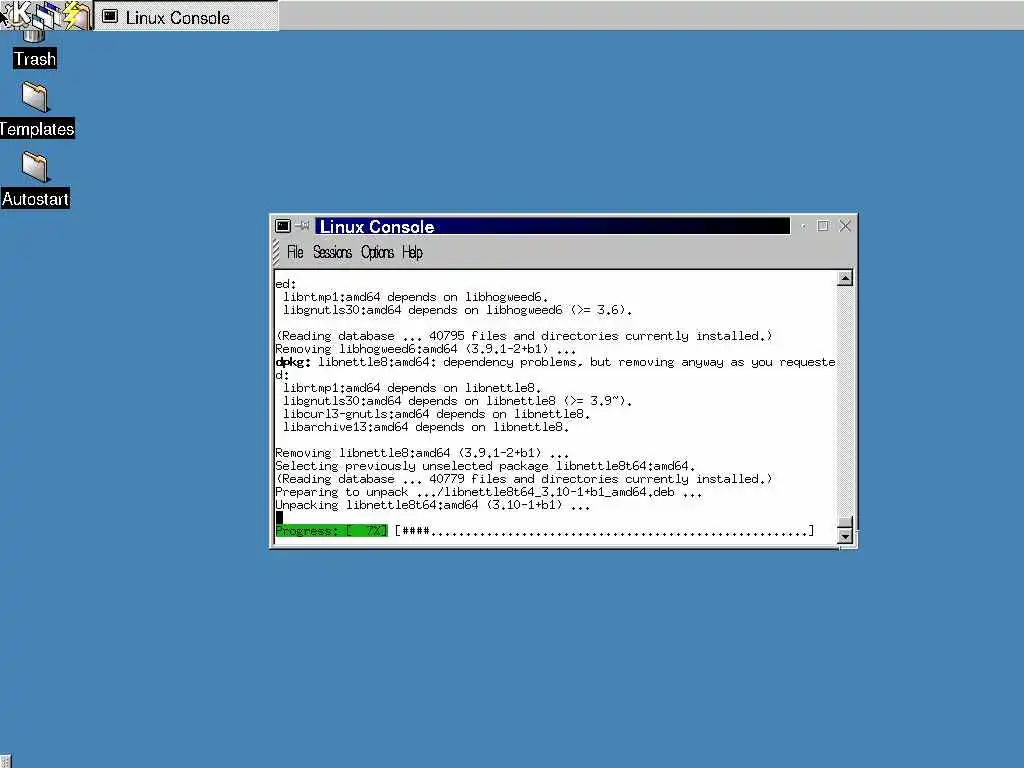
Task: Click the scrollbar up arrow
Action: pyautogui.click(x=844, y=279)
